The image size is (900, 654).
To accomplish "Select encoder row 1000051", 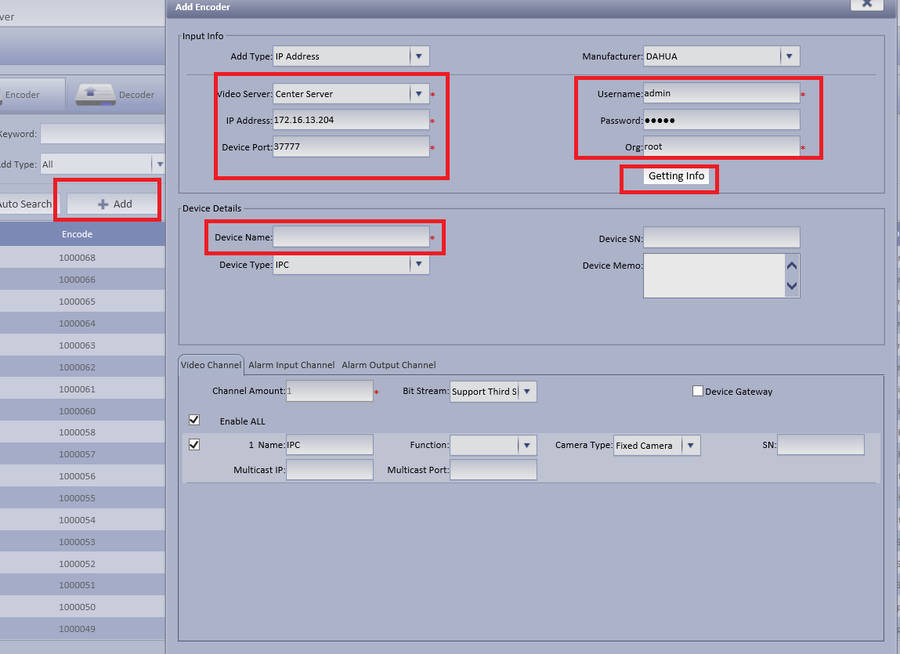I will pos(77,585).
